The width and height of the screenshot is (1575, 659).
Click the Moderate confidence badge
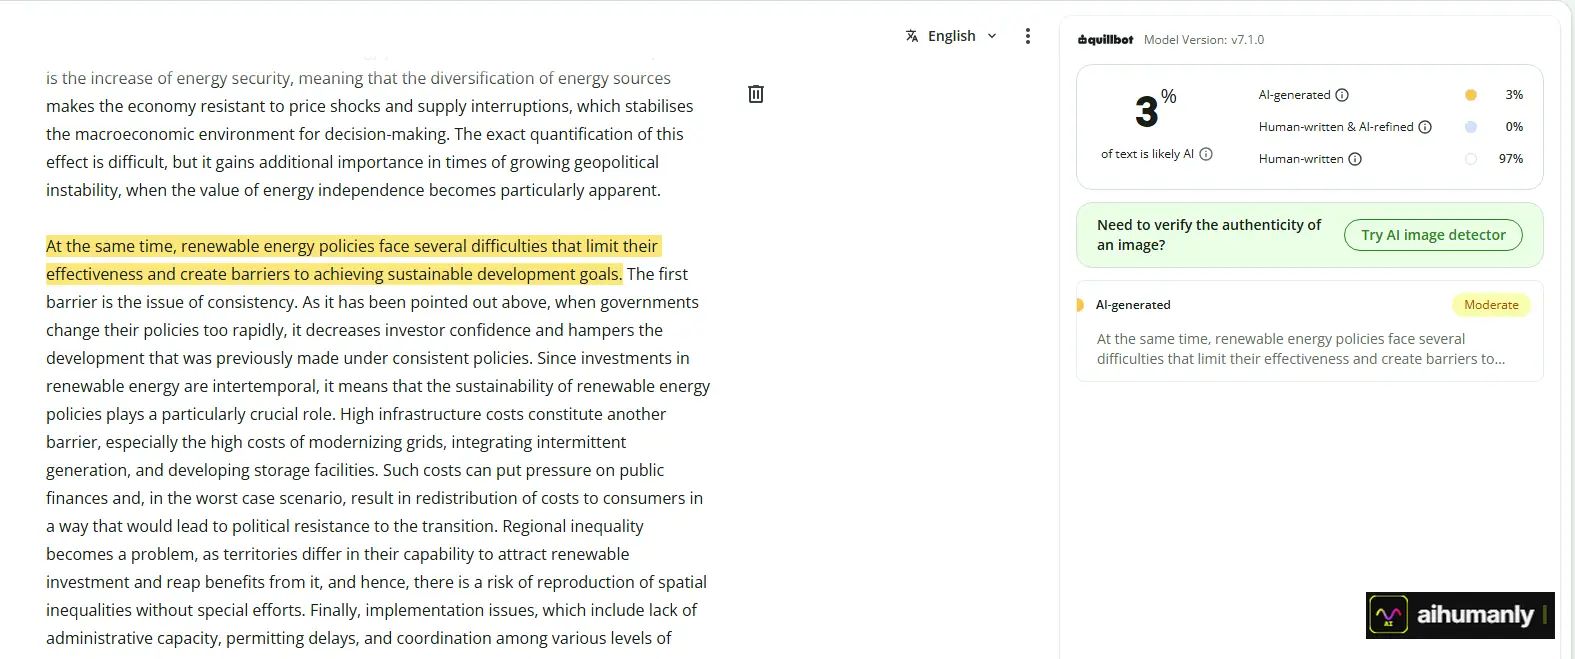[x=1491, y=305]
